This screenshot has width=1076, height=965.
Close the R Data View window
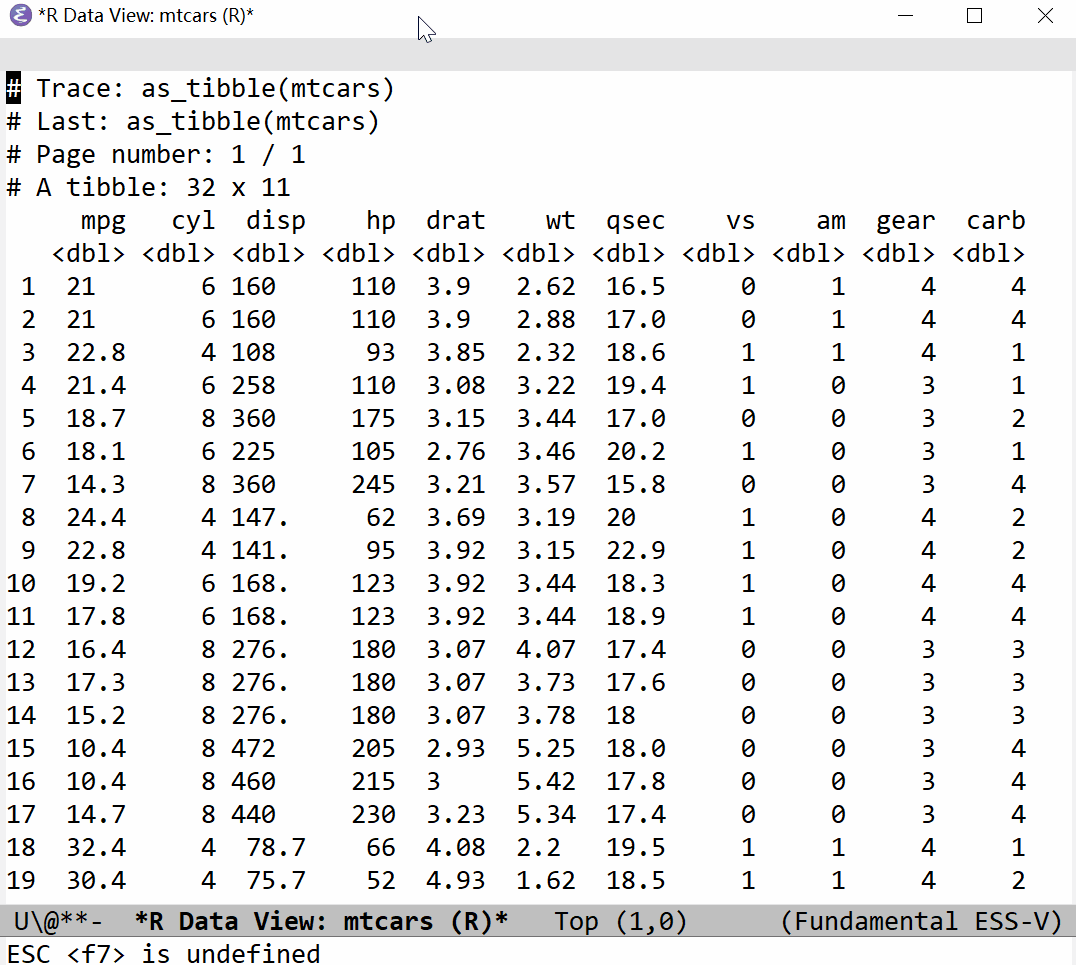pyautogui.click(x=1045, y=16)
